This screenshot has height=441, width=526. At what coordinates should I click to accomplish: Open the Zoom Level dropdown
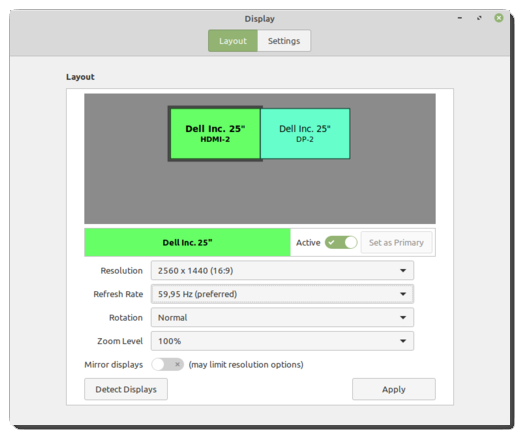tap(282, 341)
